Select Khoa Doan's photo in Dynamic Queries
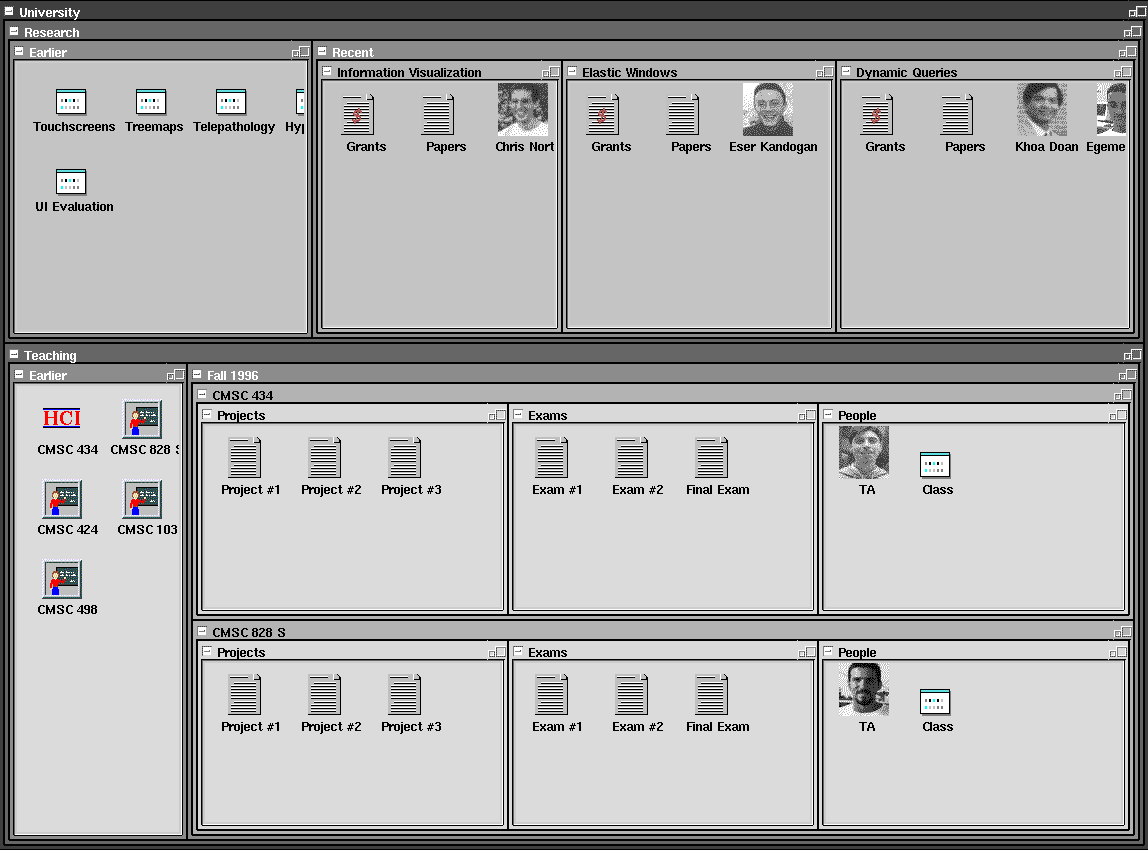1148x850 pixels. click(x=1041, y=109)
